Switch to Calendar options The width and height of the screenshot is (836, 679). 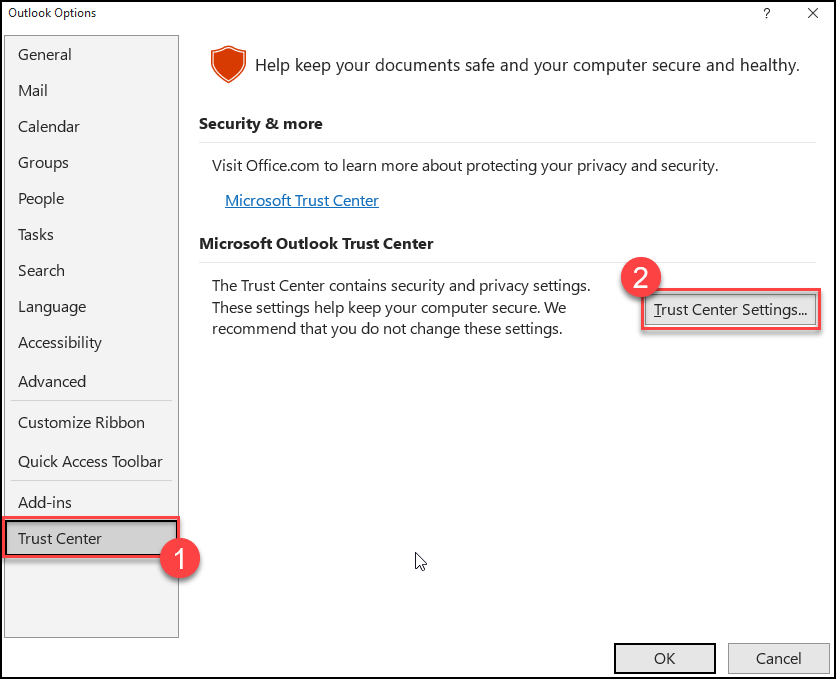[x=49, y=127]
